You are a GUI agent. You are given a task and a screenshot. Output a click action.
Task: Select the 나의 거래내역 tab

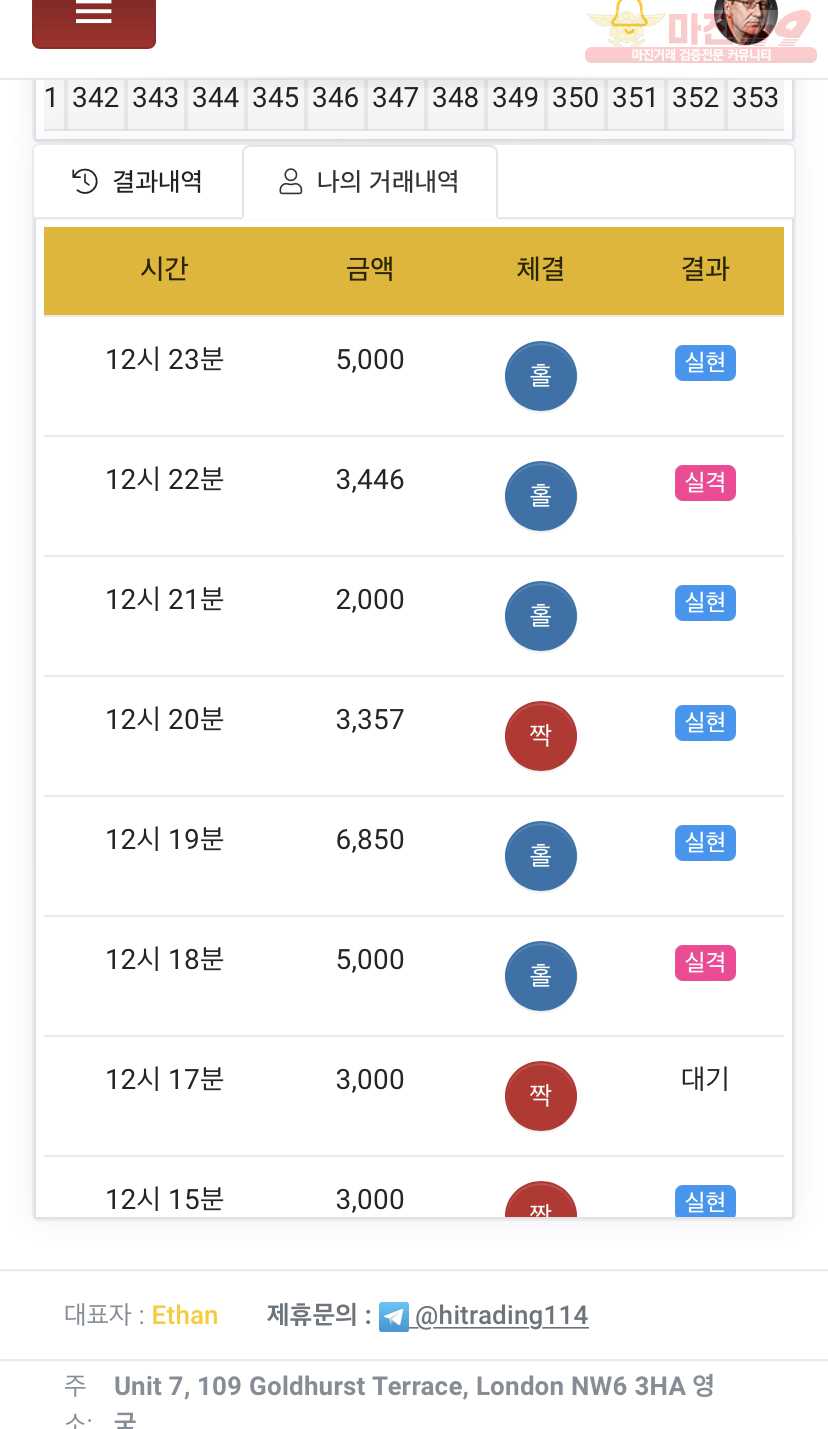(370, 181)
